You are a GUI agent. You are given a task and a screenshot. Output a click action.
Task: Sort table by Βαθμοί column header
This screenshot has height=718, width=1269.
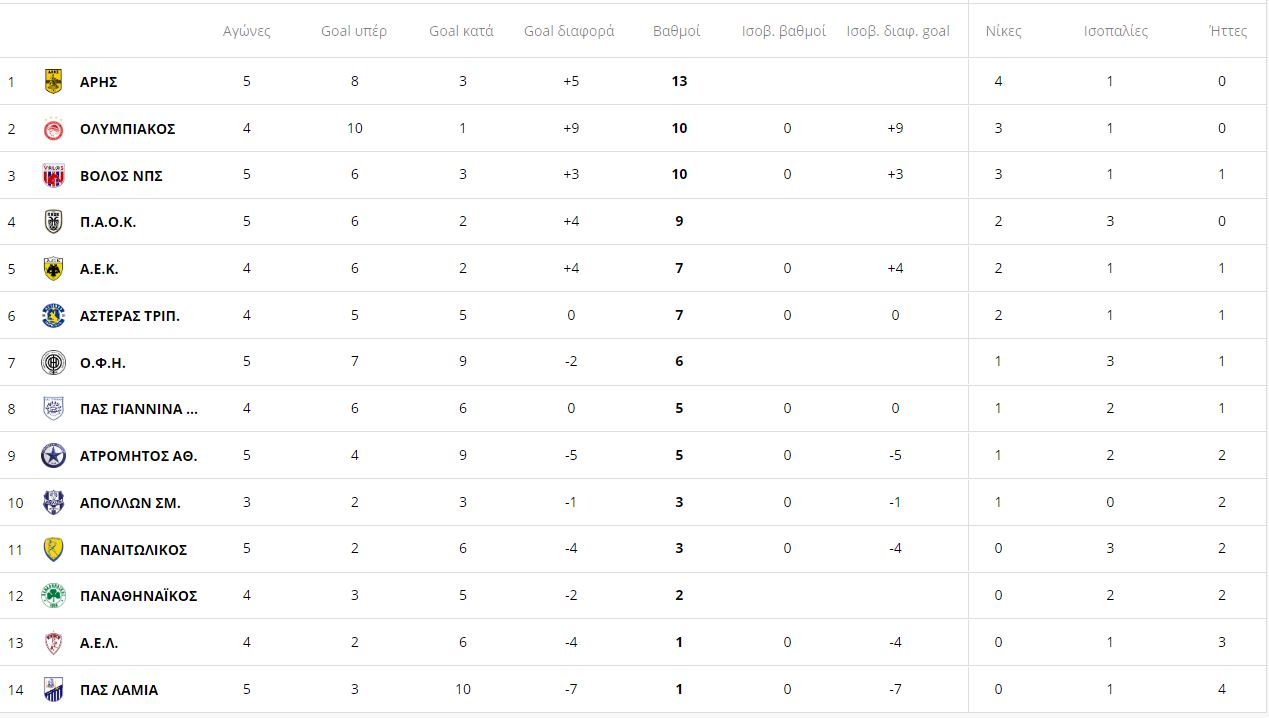(x=677, y=31)
